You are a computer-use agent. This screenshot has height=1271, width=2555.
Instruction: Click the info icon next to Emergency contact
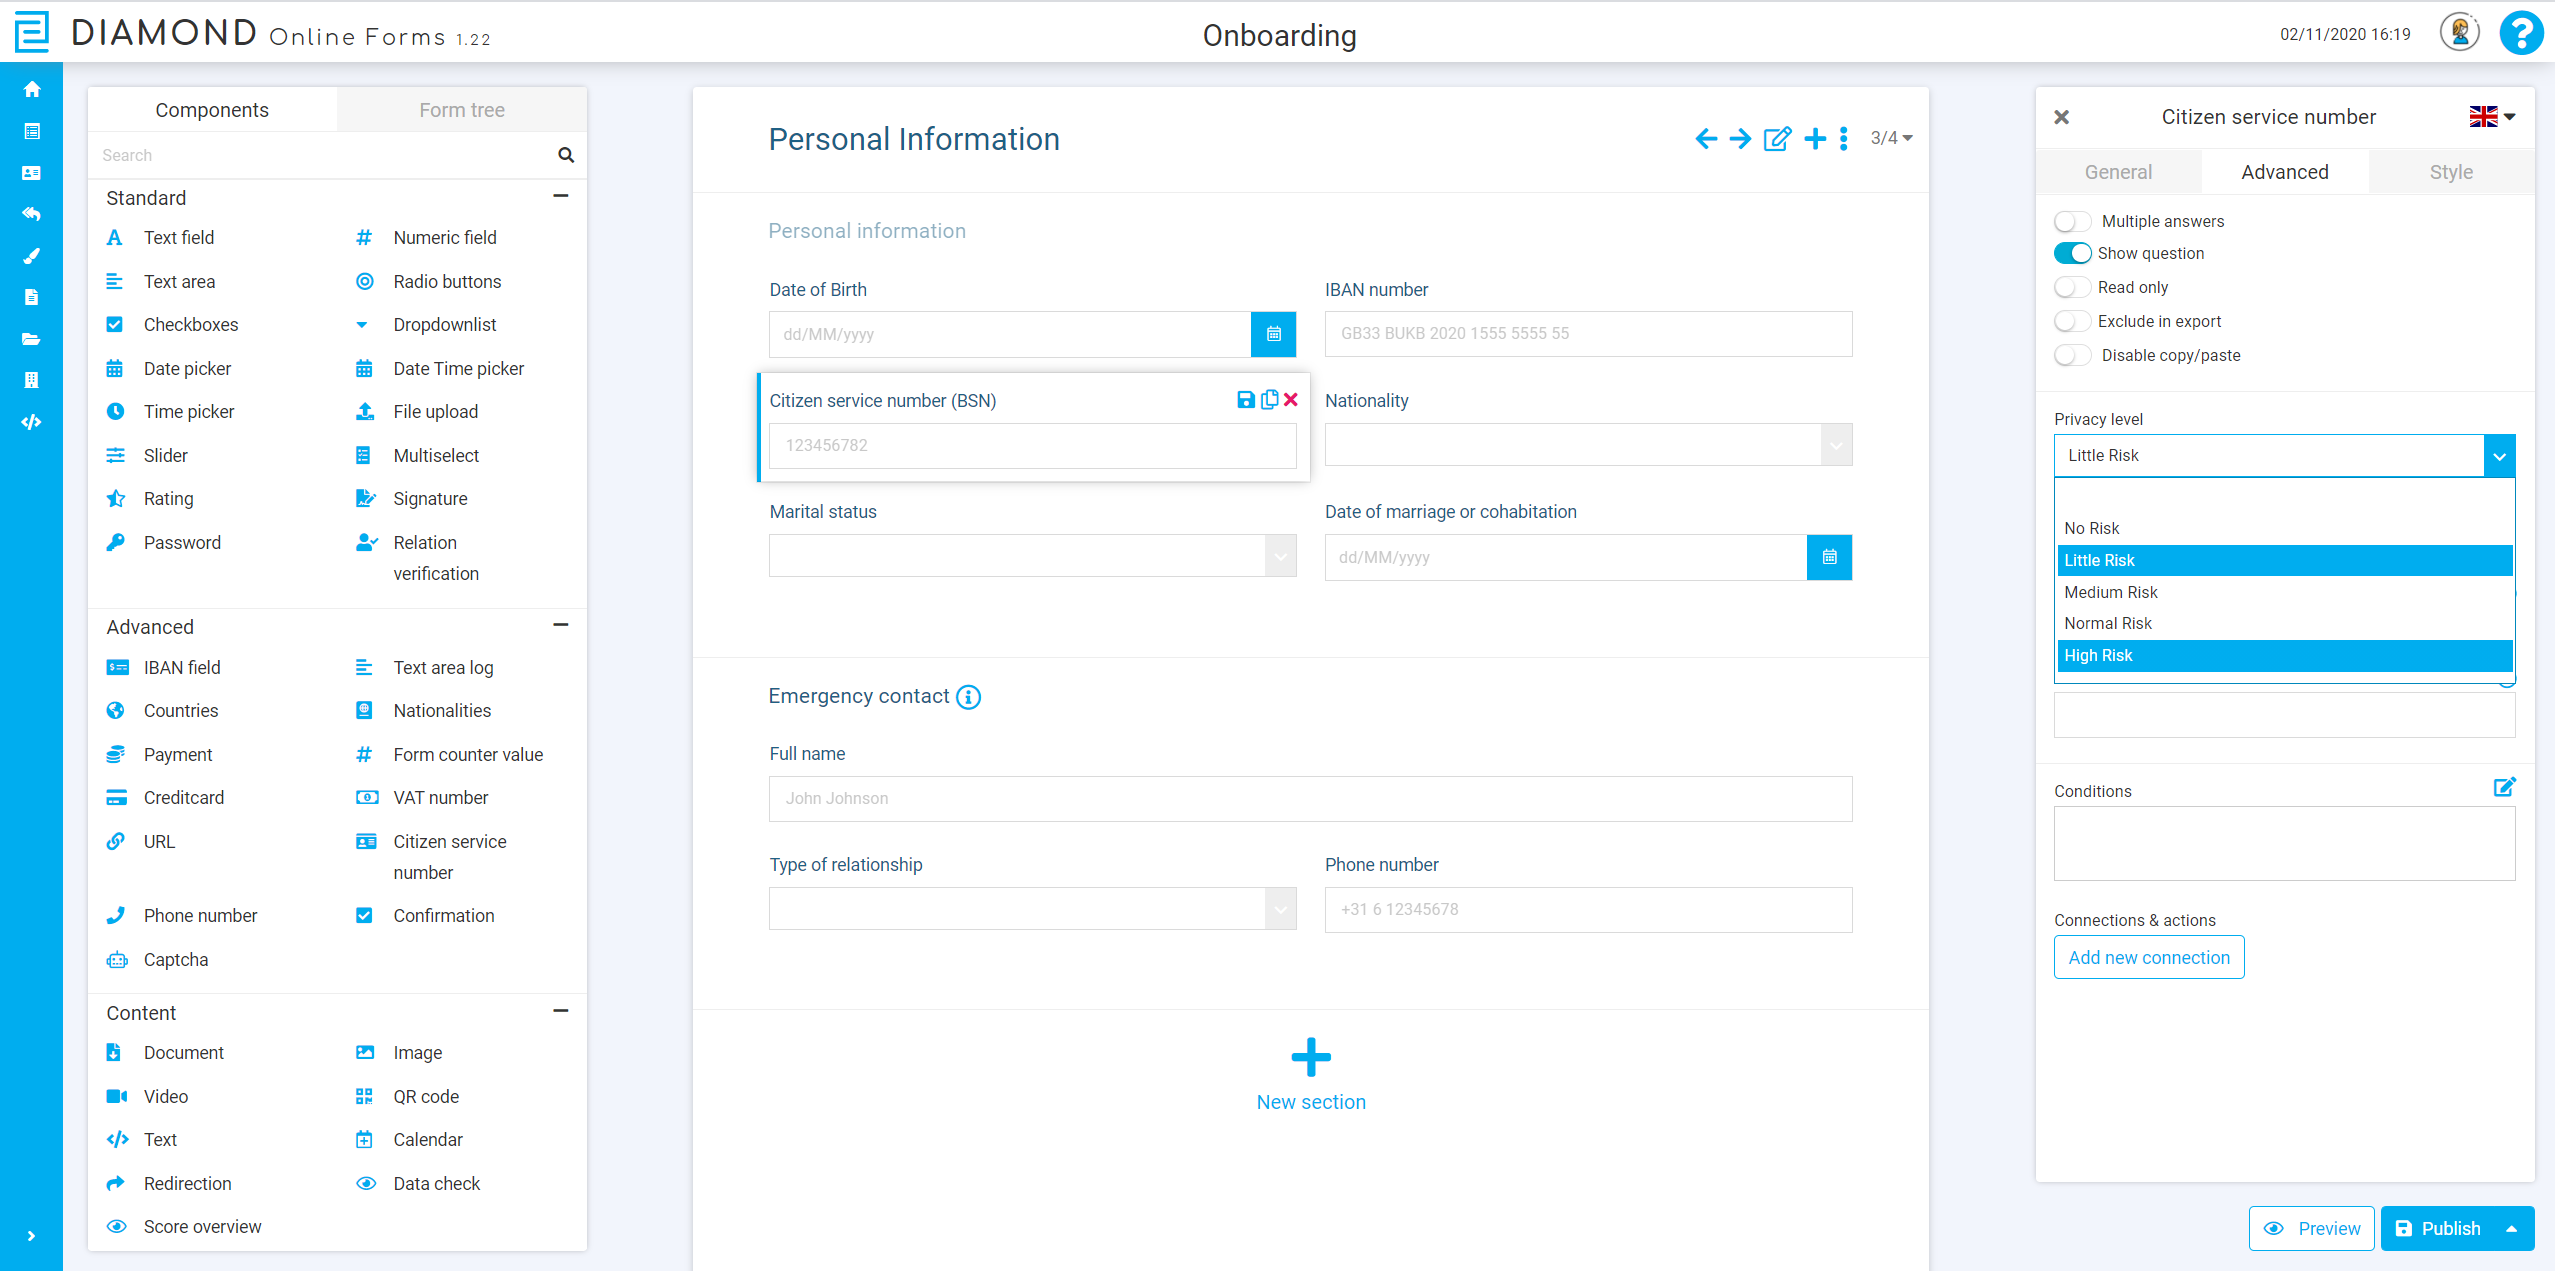tap(967, 697)
